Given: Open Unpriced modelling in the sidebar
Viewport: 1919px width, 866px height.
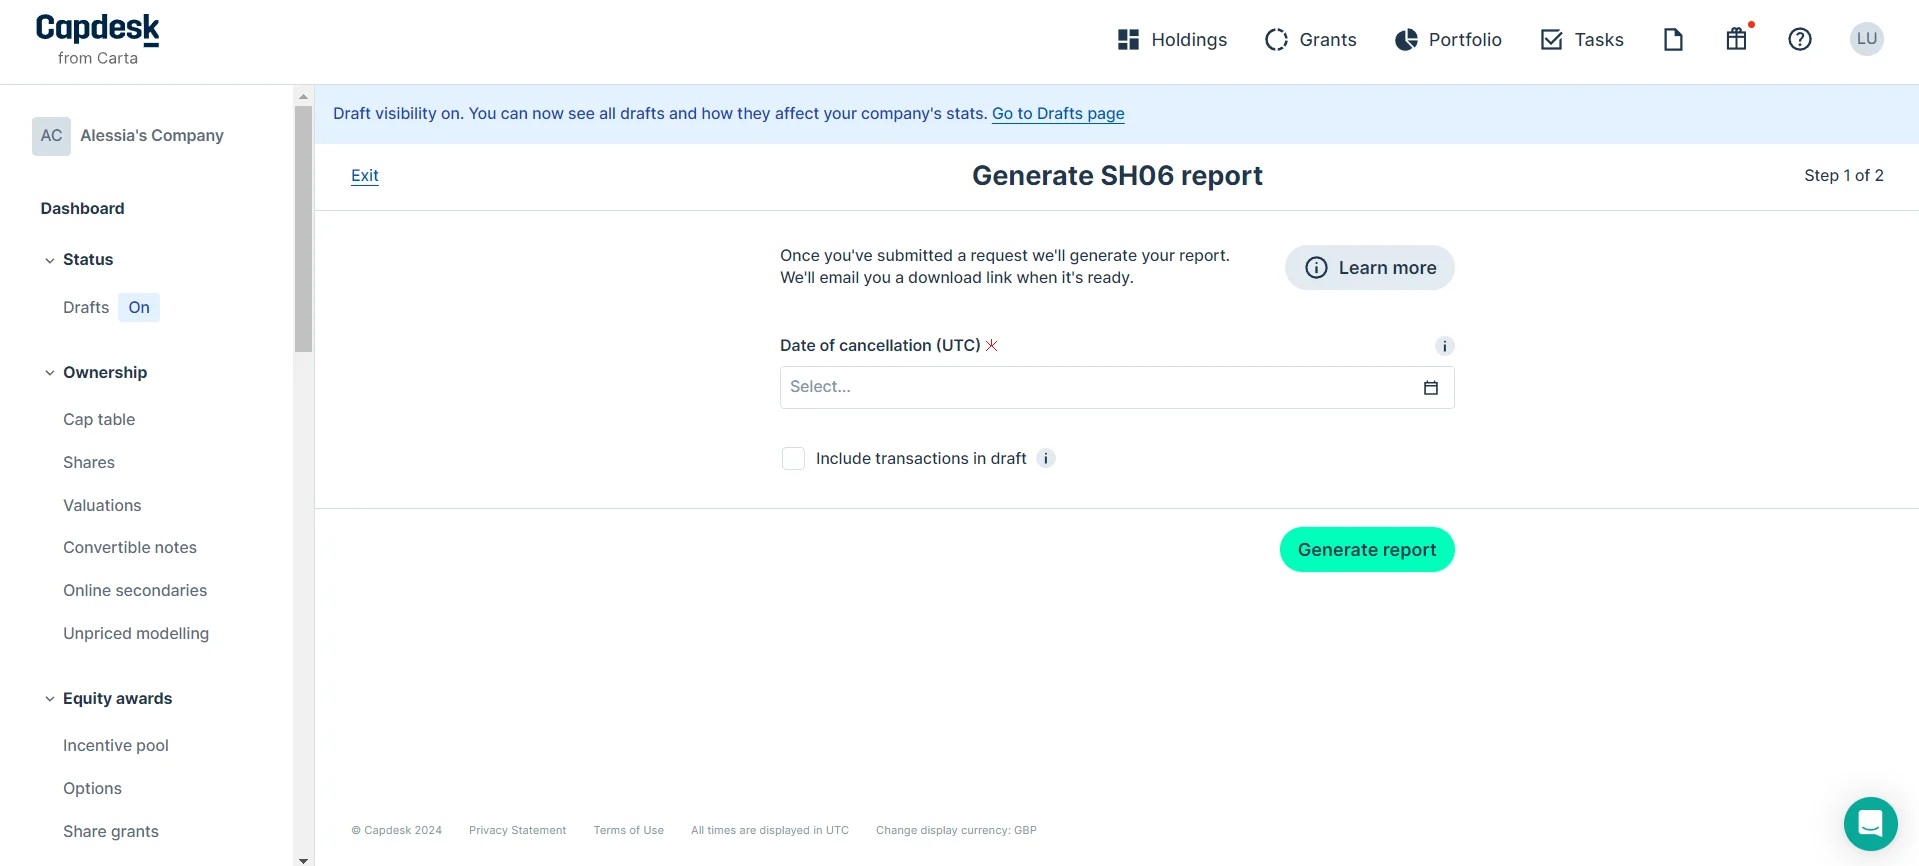Looking at the screenshot, I should [136, 634].
